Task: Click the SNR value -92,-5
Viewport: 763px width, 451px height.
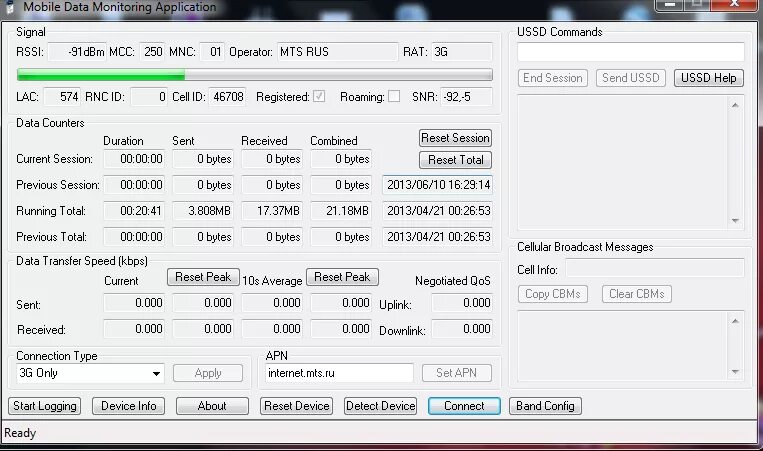Action: [x=466, y=97]
